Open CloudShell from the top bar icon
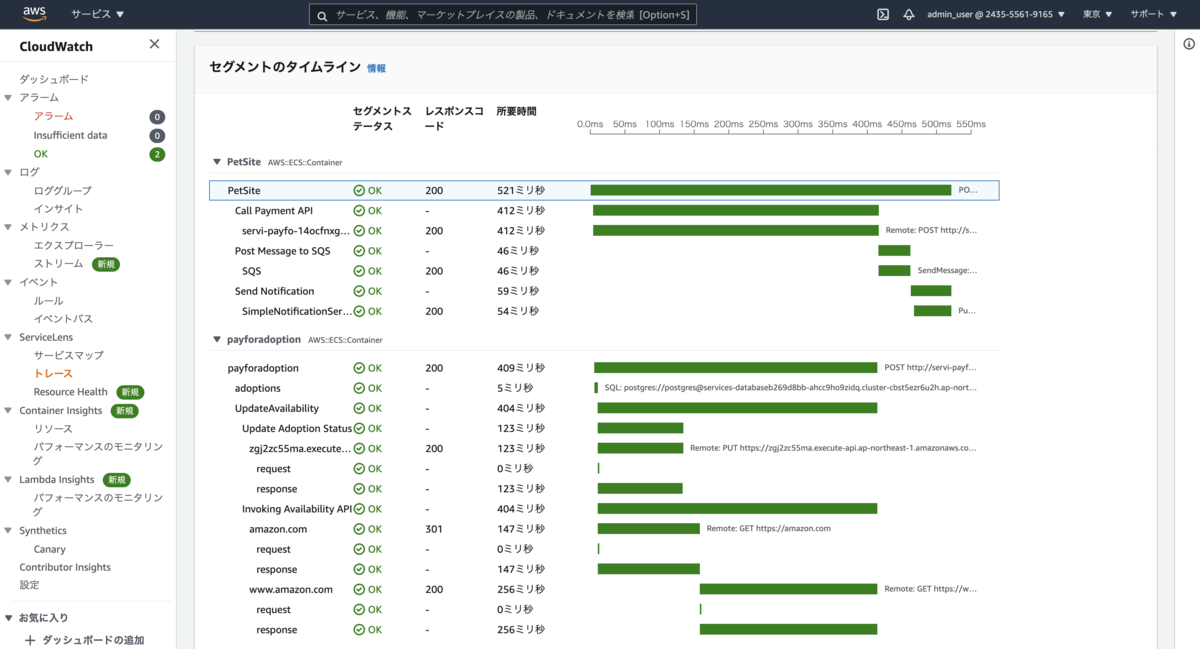Screen dimensions: 1200x649 click(x=883, y=15)
